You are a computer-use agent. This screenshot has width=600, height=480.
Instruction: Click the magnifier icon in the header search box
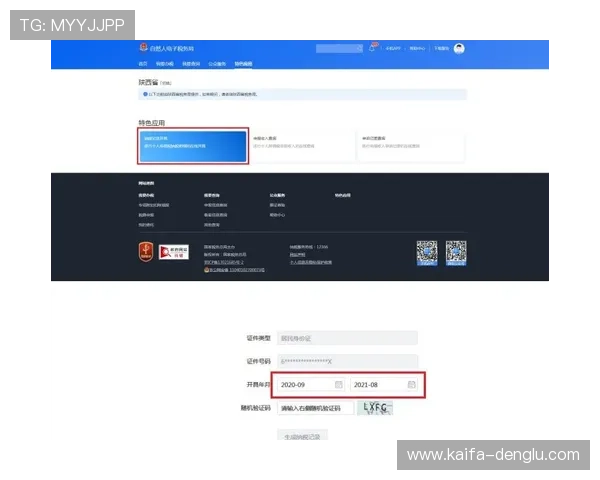(359, 48)
